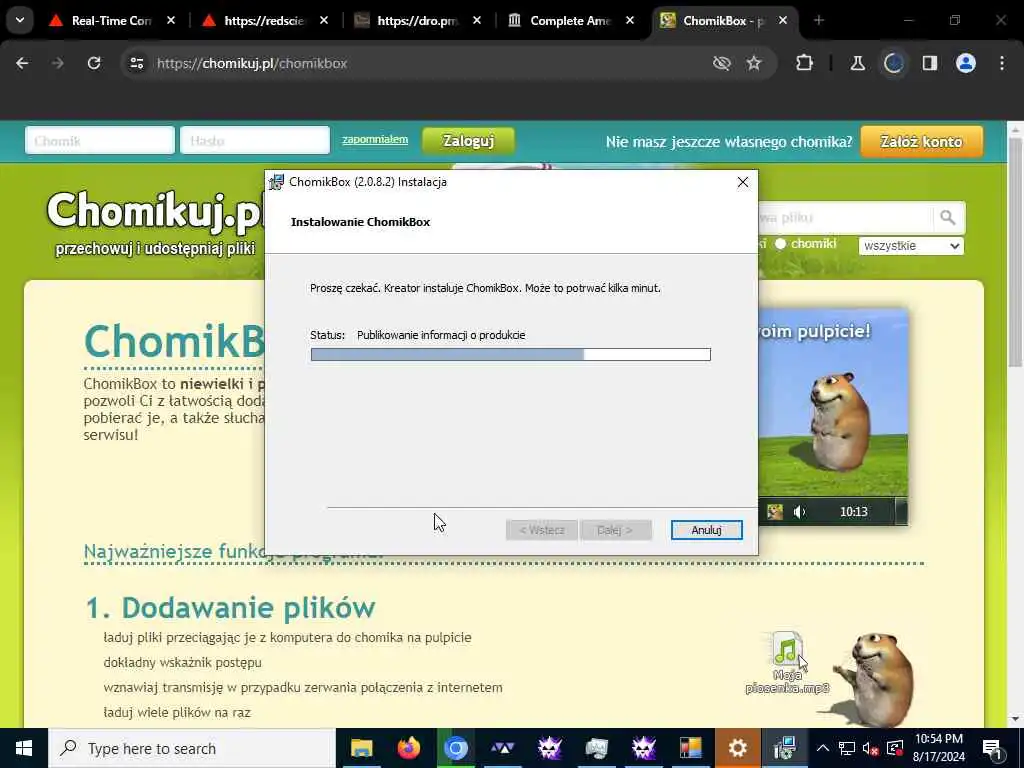The image size is (1024, 768).
Task: Switch to the Real-Time Con tab
Action: click(x=111, y=21)
